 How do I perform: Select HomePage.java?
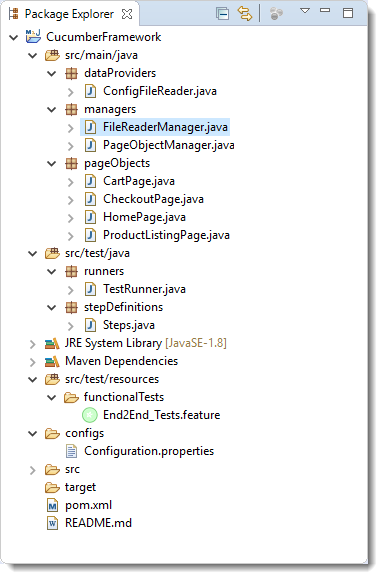pyautogui.click(x=144, y=217)
